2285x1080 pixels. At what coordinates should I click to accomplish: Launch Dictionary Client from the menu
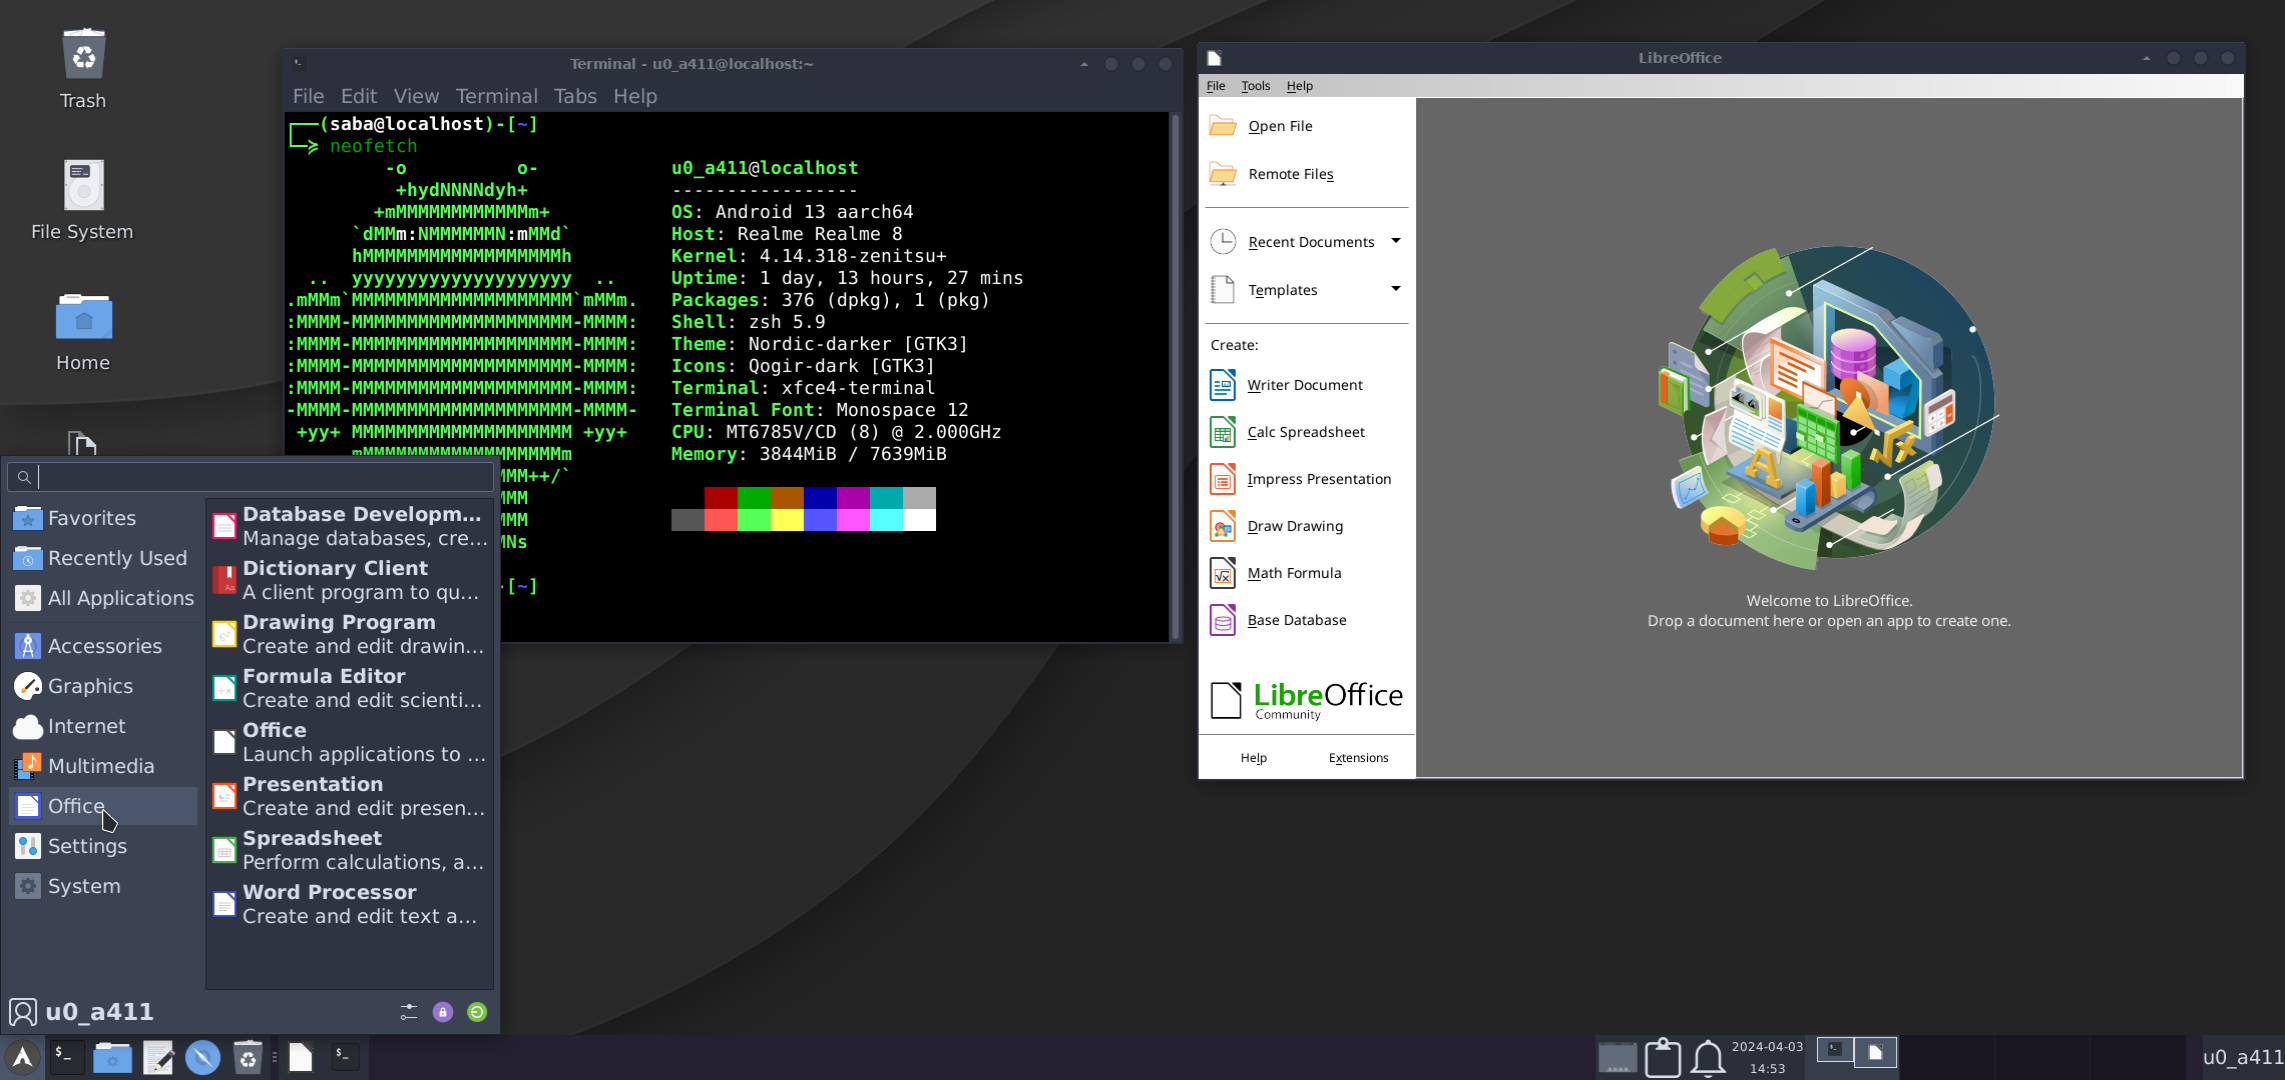pos(350,580)
